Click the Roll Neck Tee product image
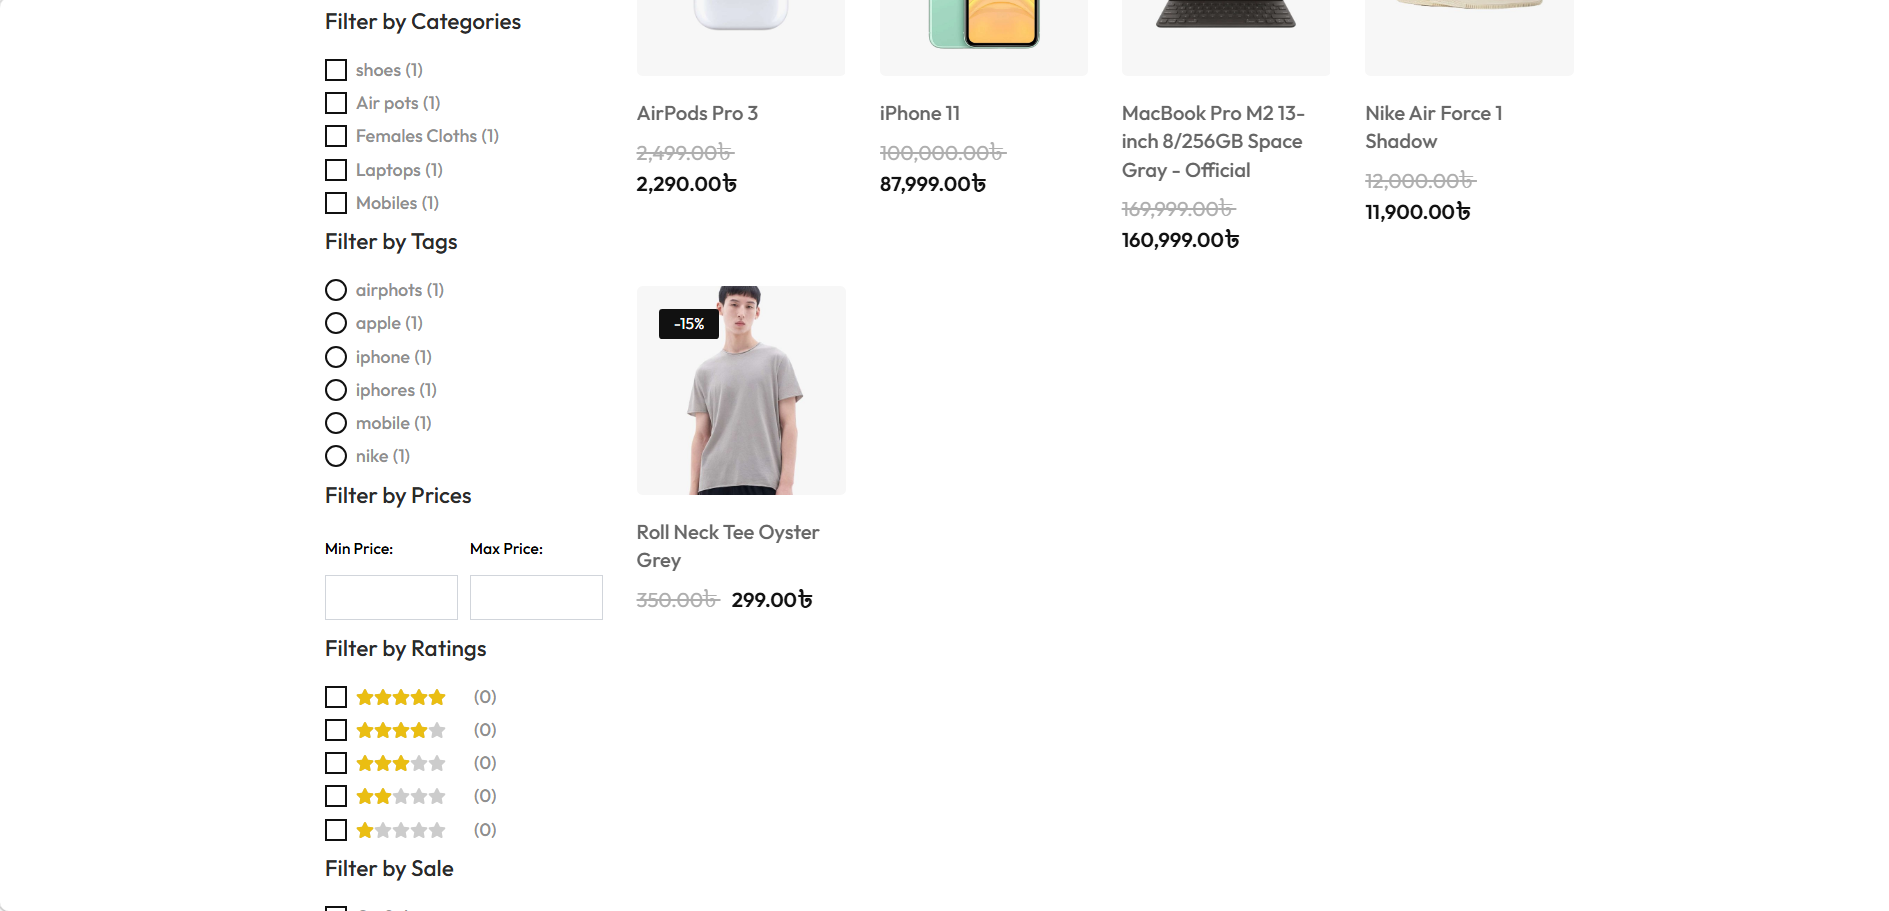This screenshot has height=911, width=1889. [741, 390]
